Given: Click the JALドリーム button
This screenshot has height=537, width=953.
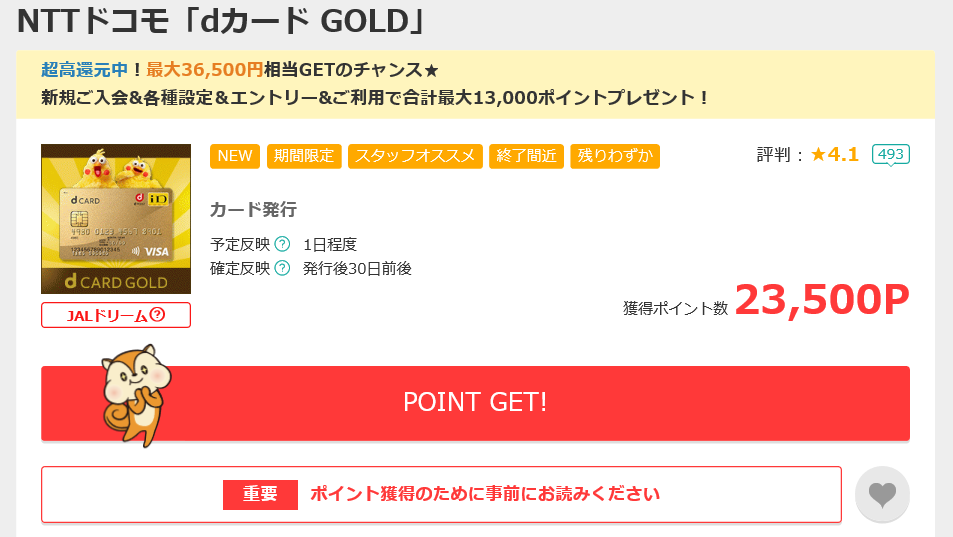Looking at the screenshot, I should point(116,315).
